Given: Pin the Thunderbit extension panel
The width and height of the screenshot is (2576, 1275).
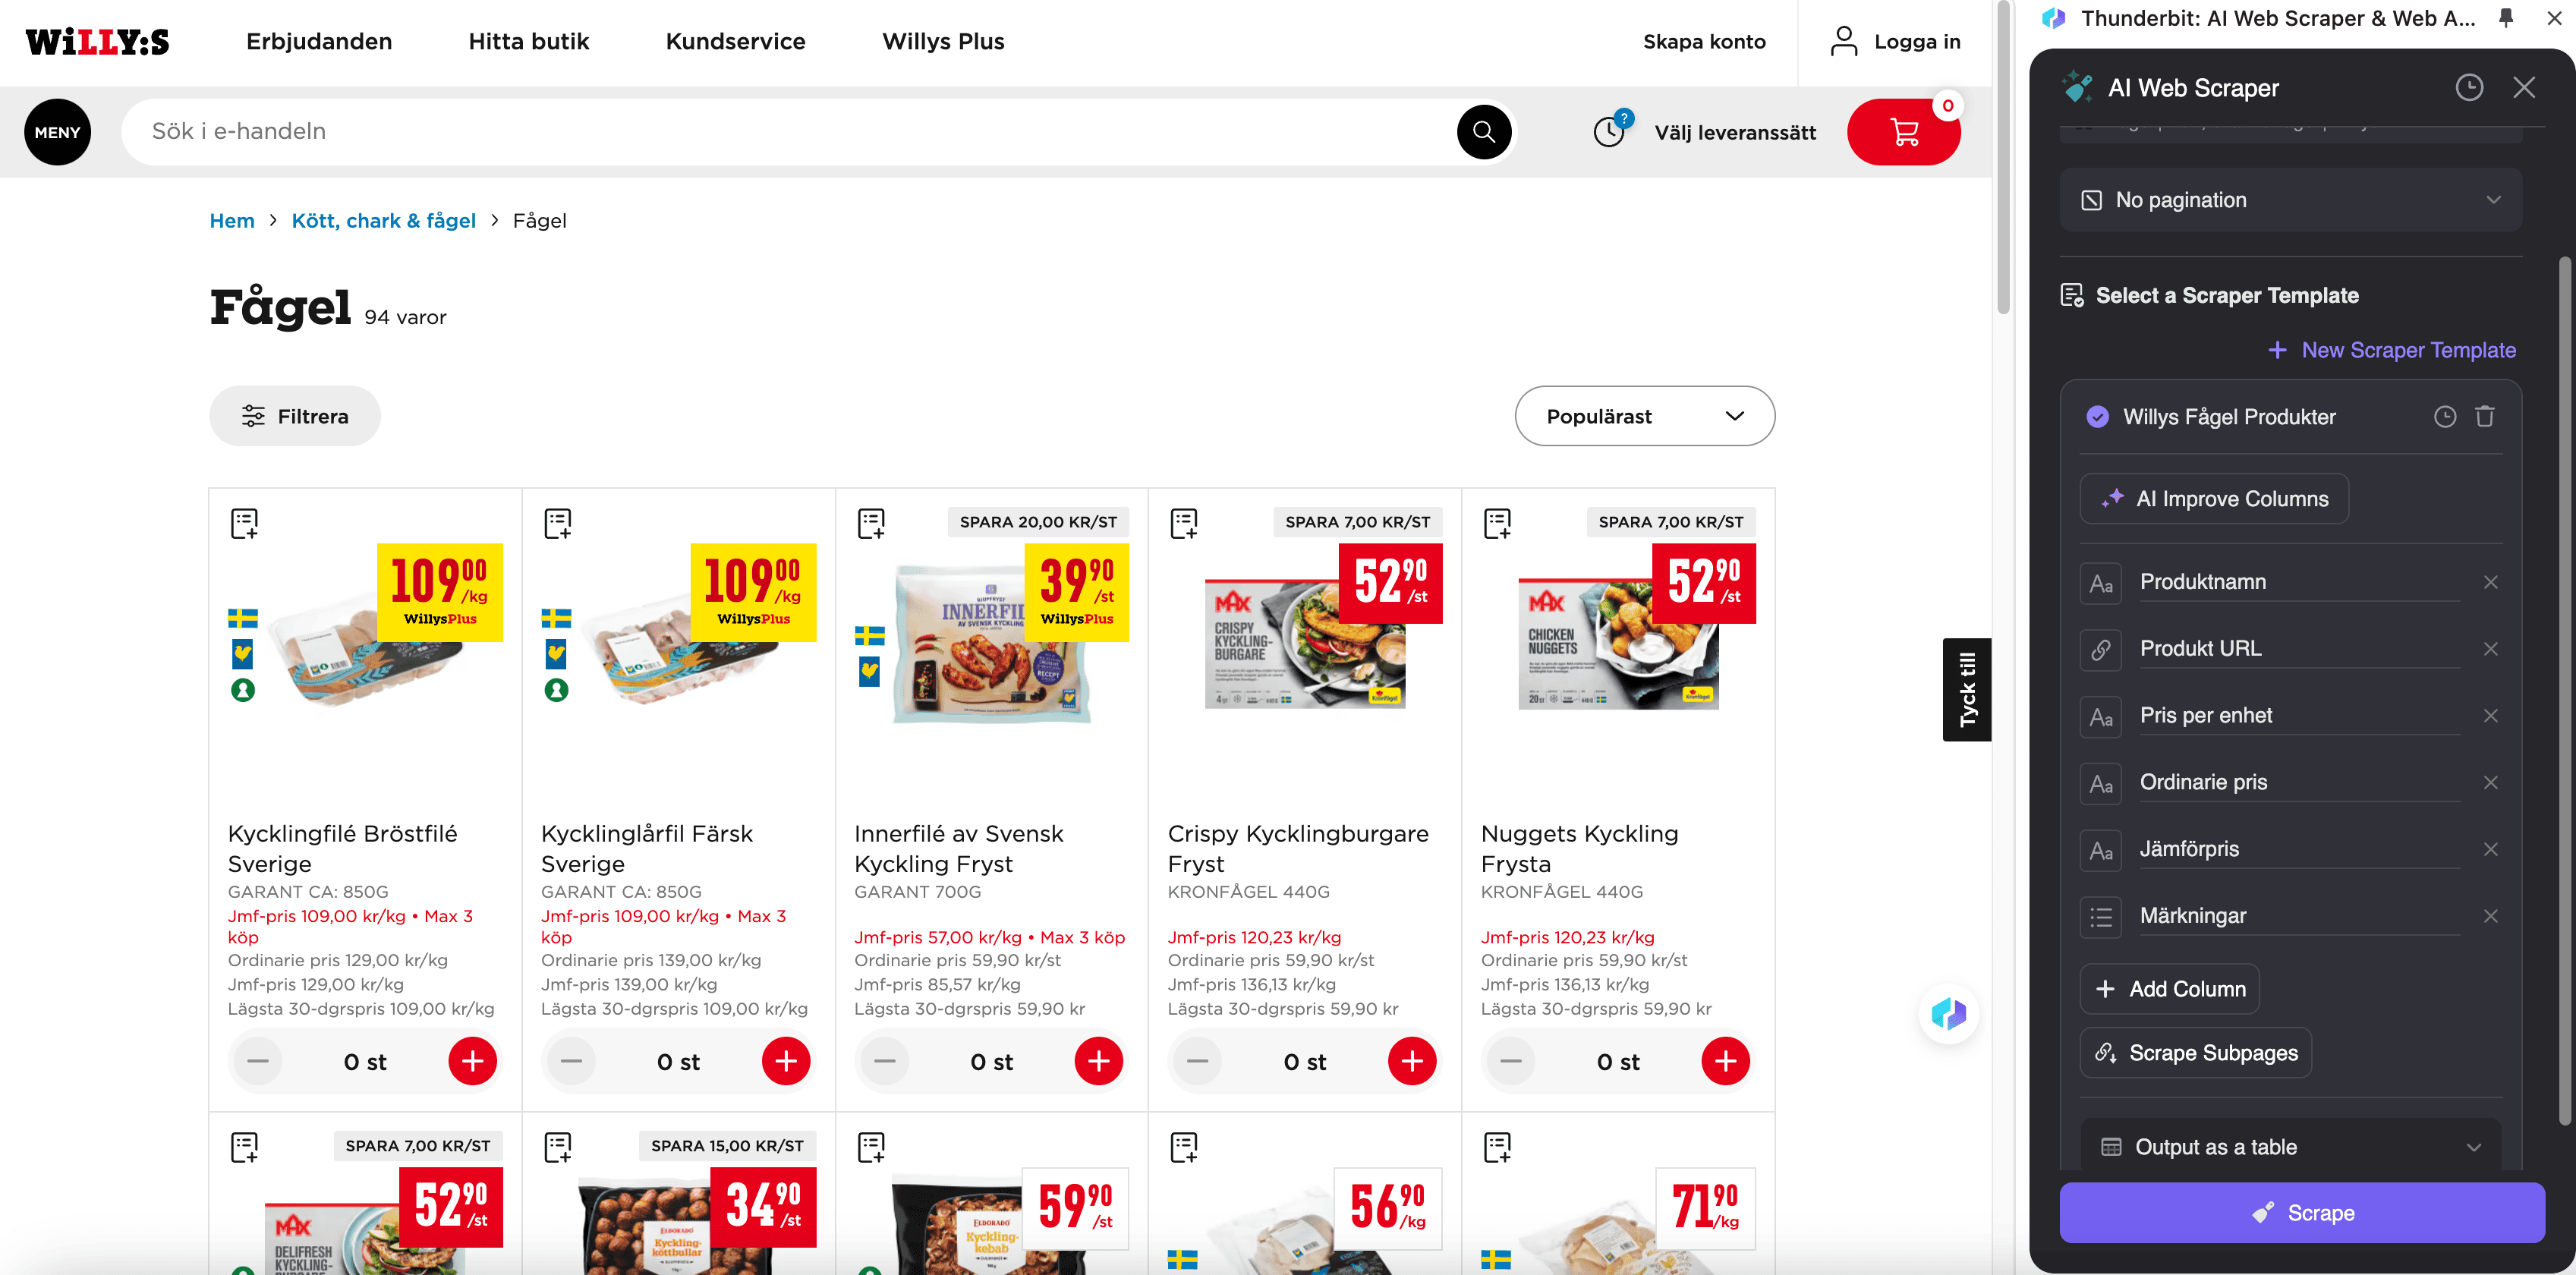Looking at the screenshot, I should pos(2505,18).
